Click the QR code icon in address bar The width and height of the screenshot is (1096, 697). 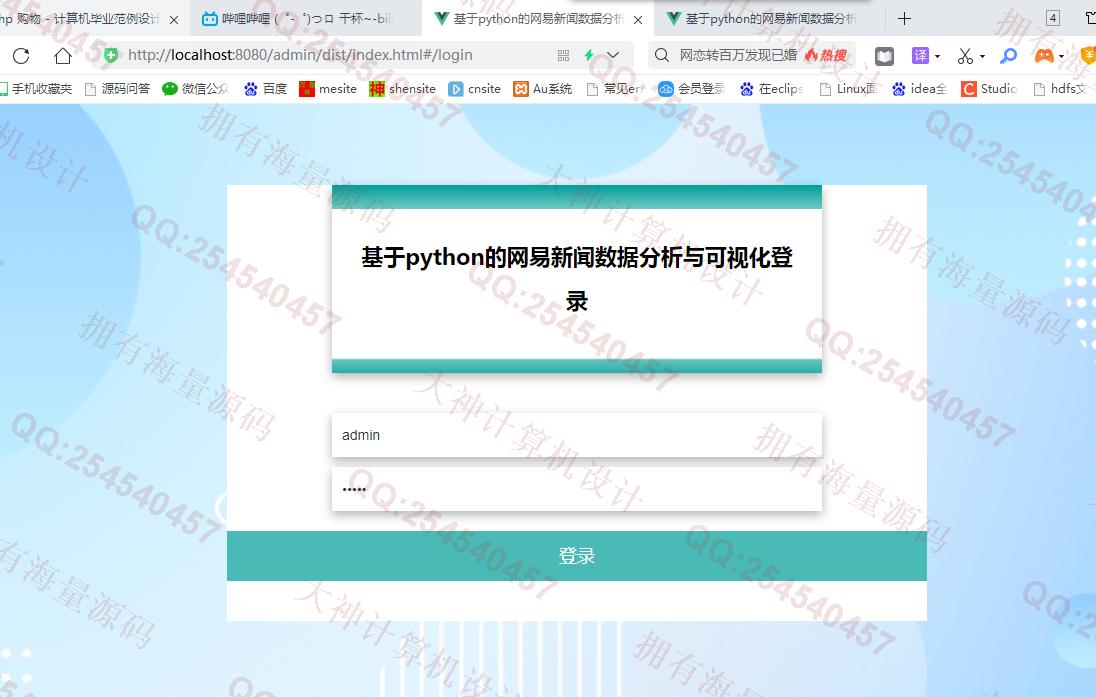point(564,56)
